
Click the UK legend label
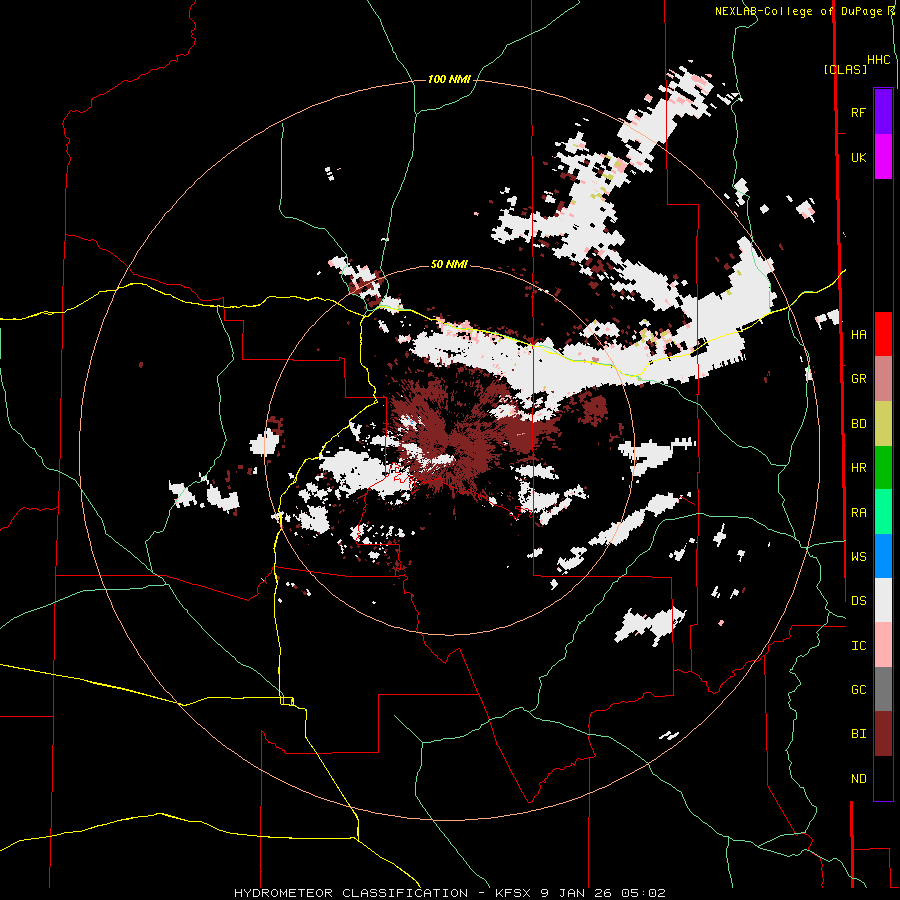858,157
